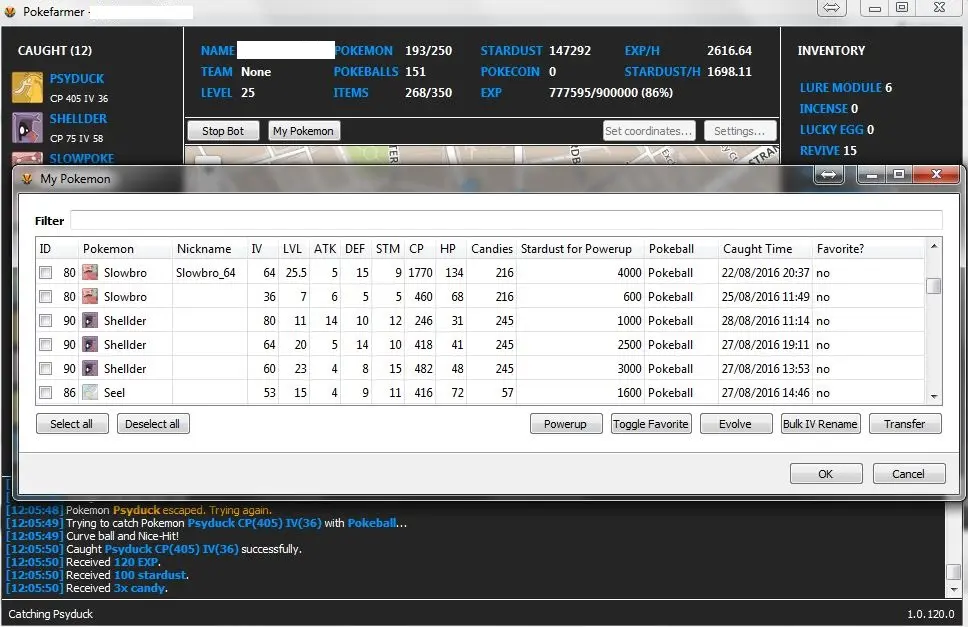Sort by Nickname column header
This screenshot has height=627, width=968.
(210, 249)
